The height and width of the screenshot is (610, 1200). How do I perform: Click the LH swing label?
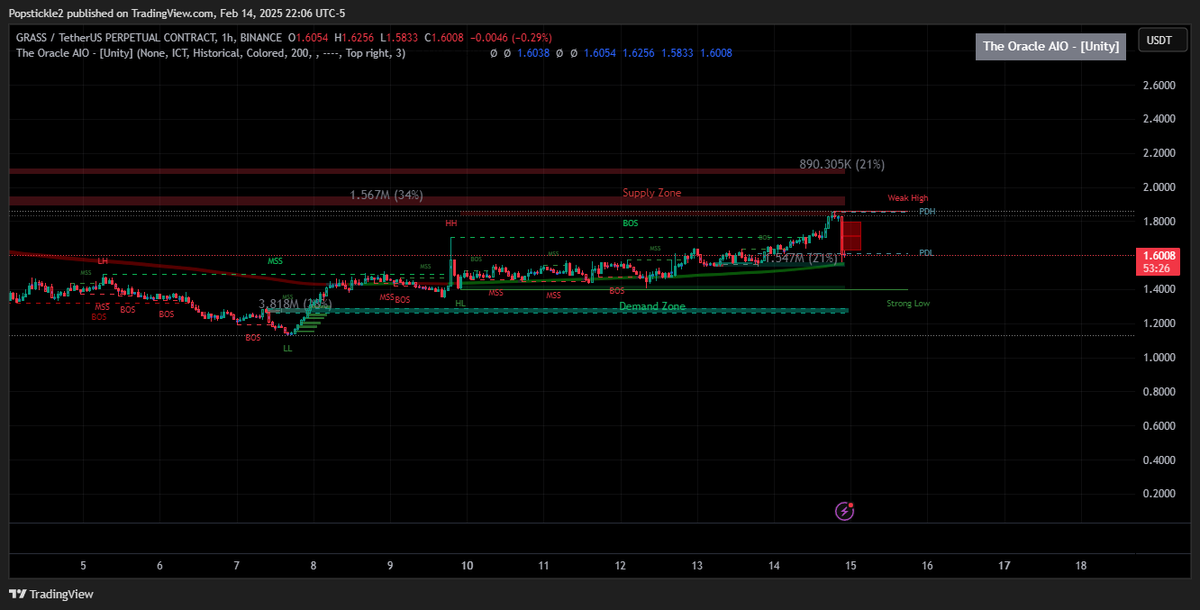tap(102, 261)
